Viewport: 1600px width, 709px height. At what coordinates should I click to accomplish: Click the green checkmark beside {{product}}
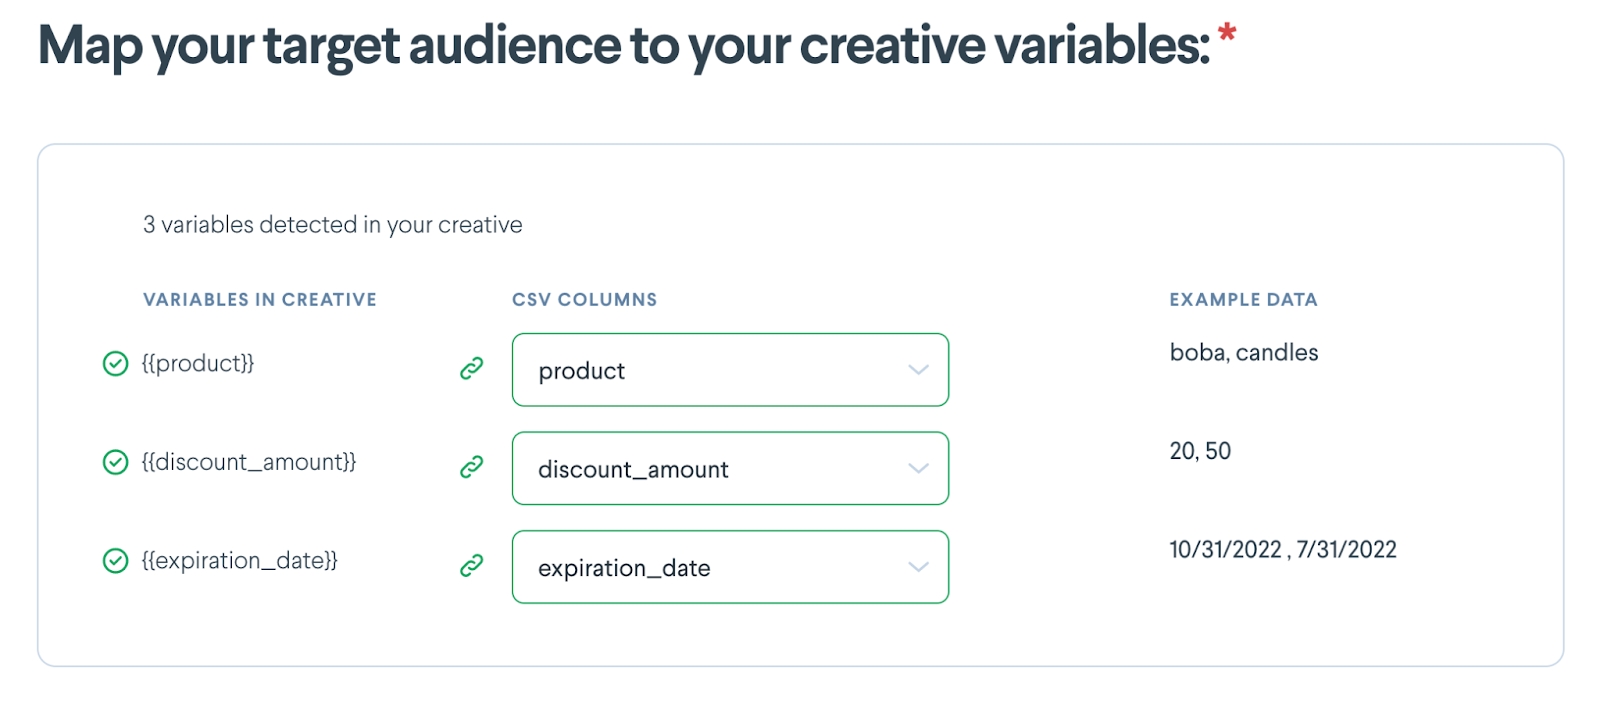(x=116, y=364)
